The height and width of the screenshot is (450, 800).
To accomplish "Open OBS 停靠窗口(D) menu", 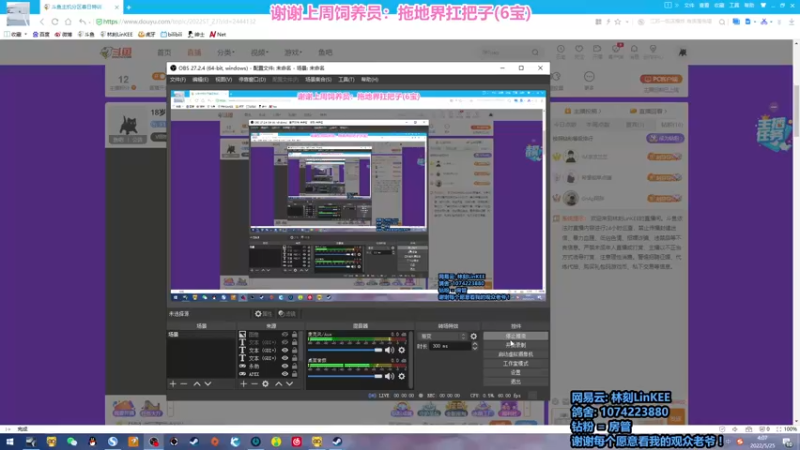I will [252, 80].
